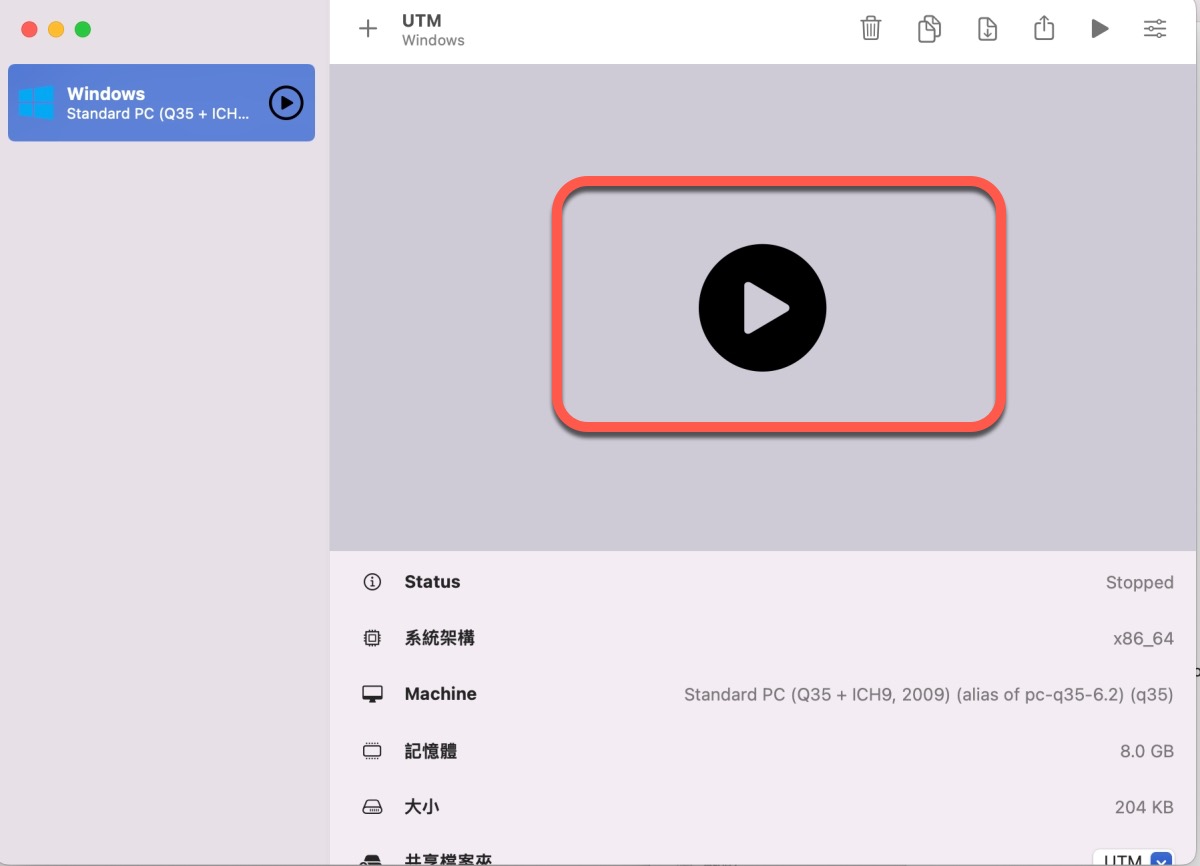Click the Machine label
Viewport: 1200px width, 866px height.
pos(440,694)
